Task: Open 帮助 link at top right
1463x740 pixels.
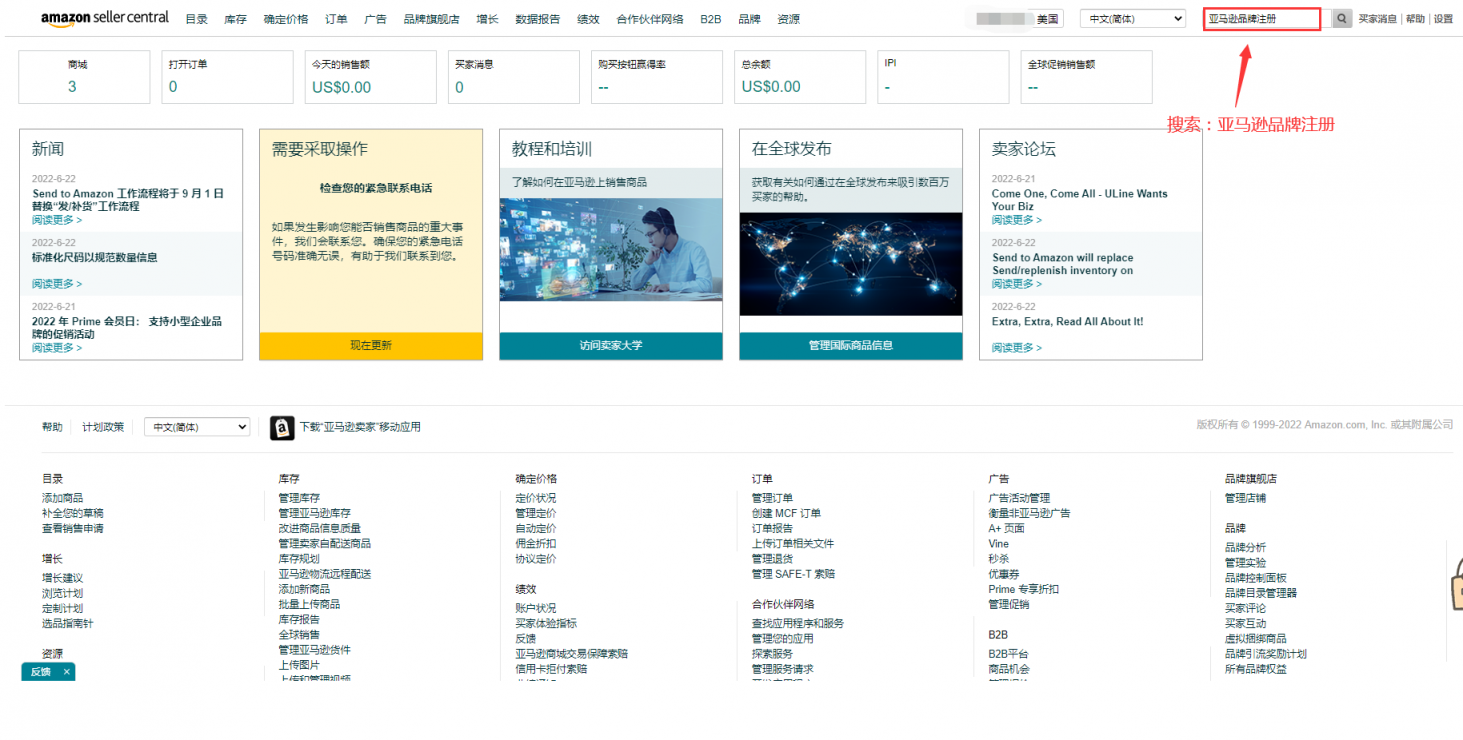Action: pos(1415,19)
